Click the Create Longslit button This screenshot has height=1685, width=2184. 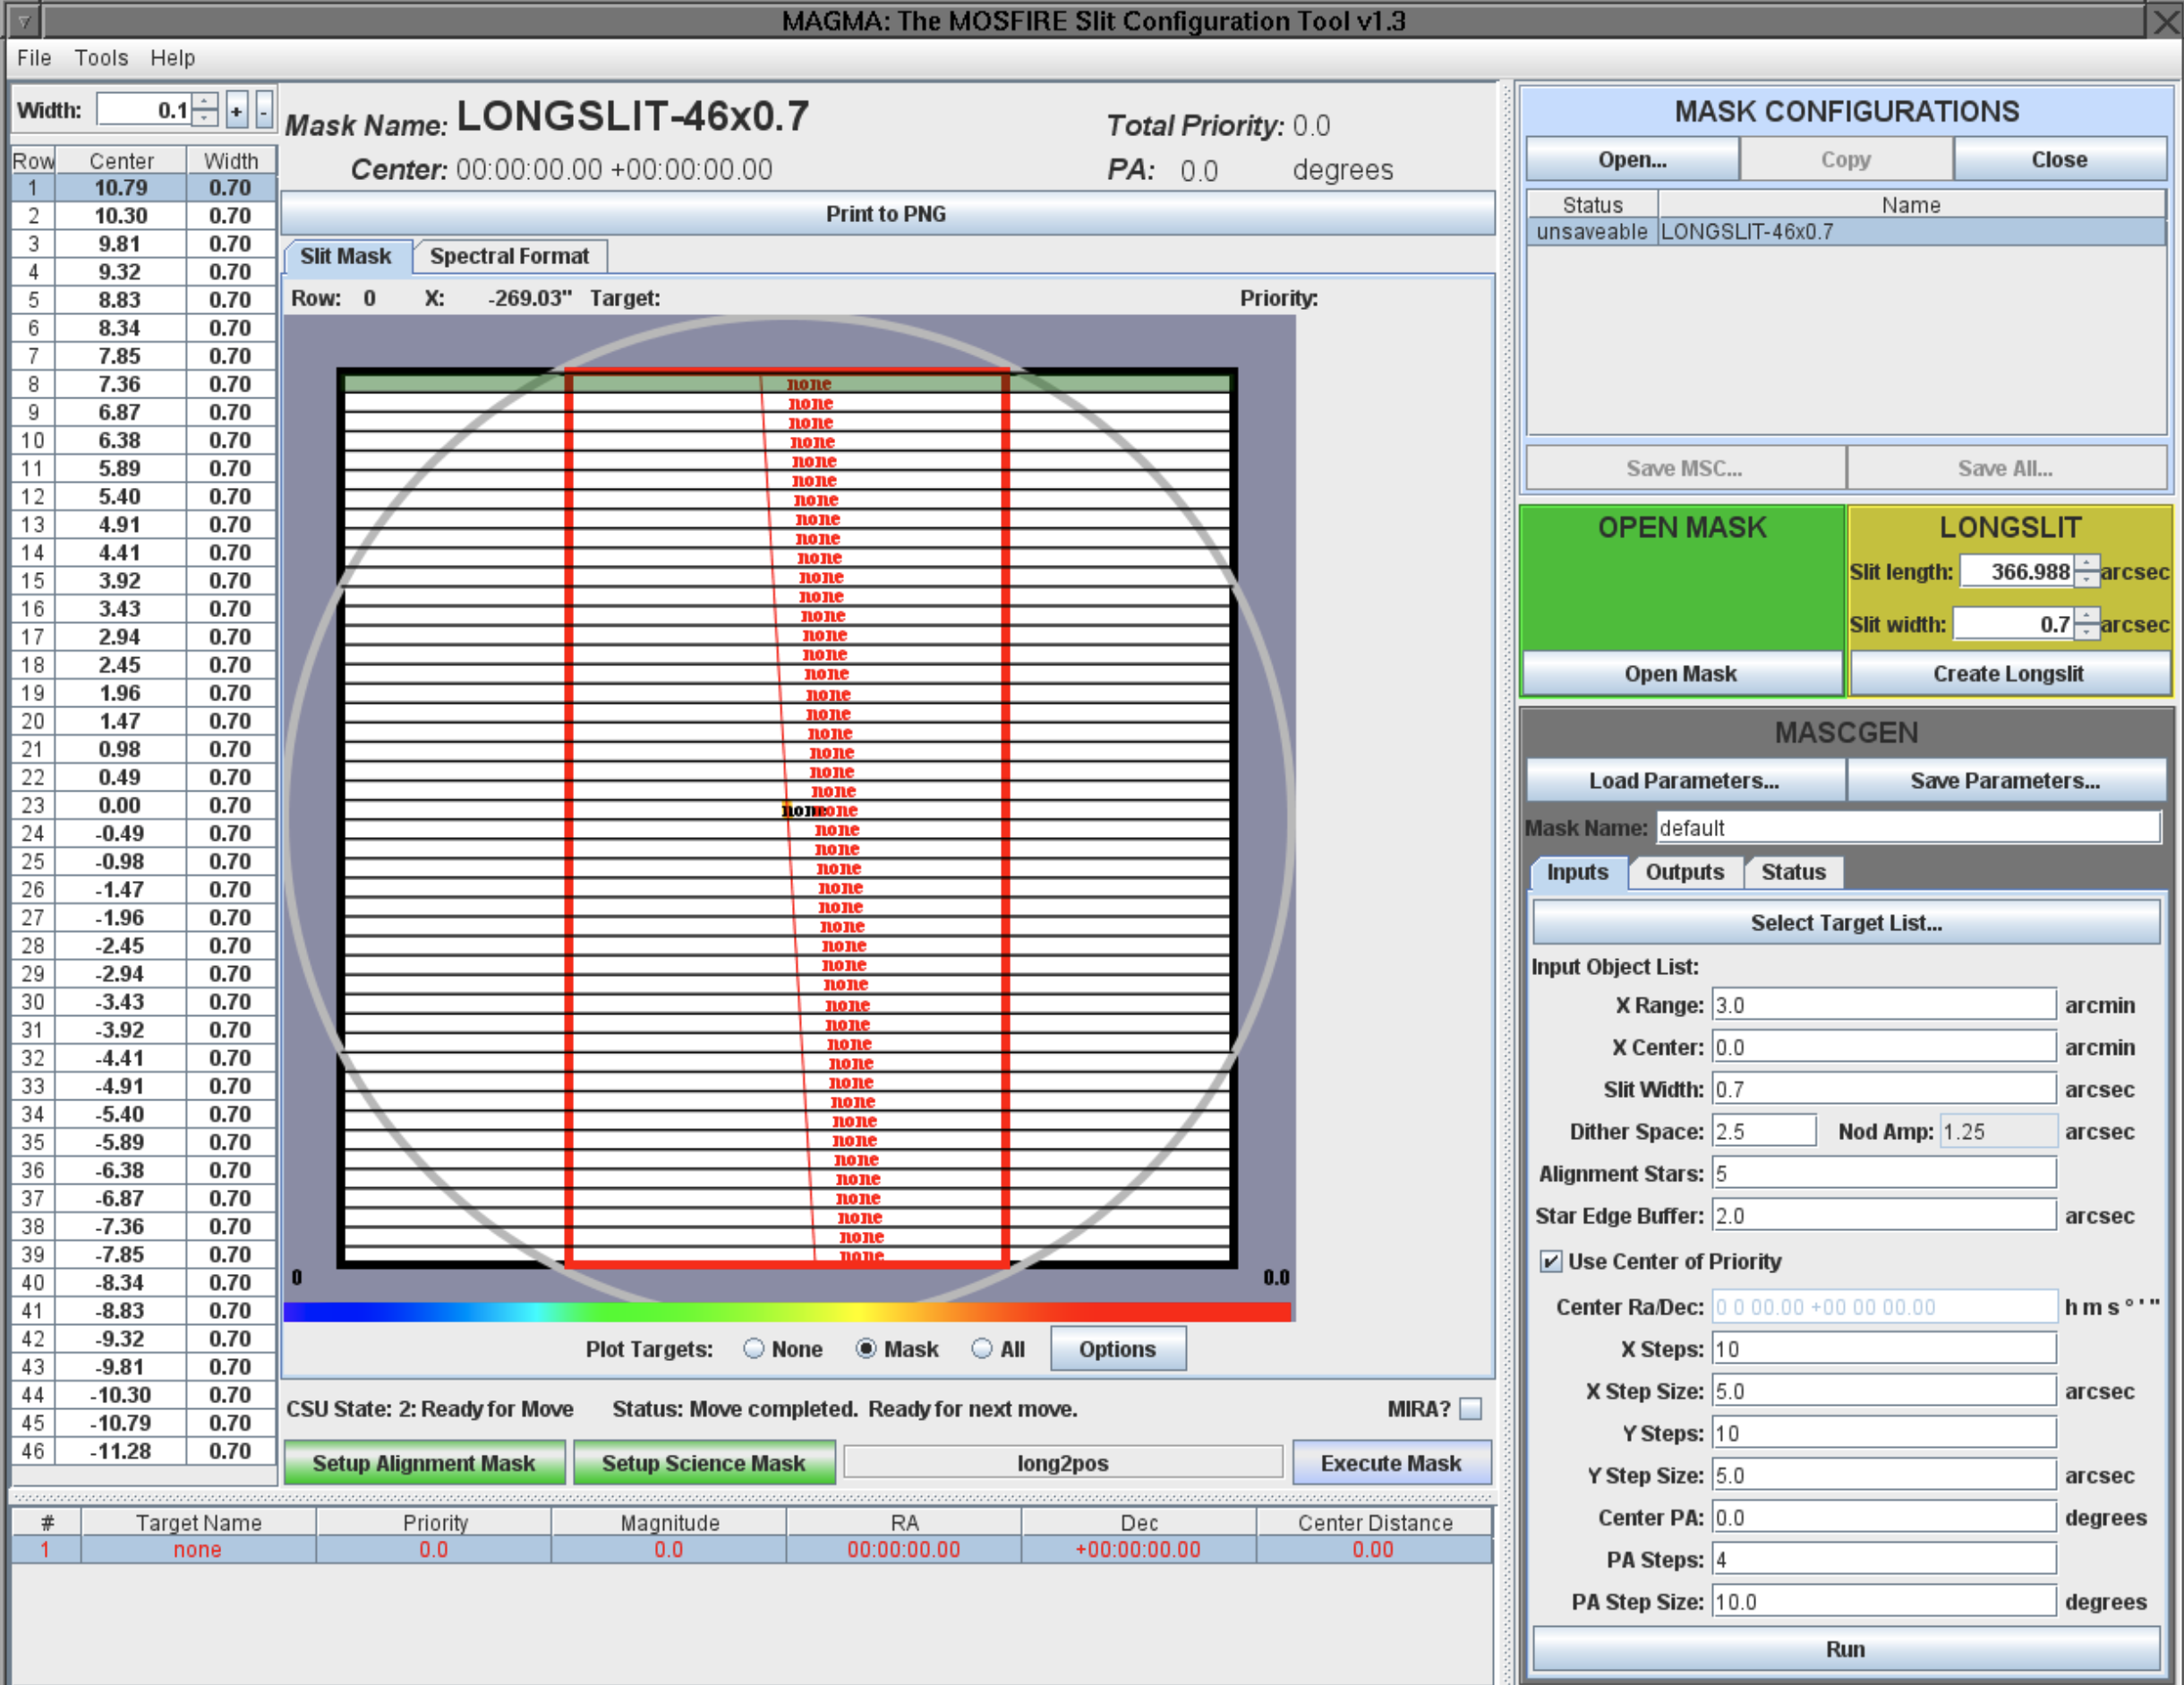pyautogui.click(x=2008, y=674)
